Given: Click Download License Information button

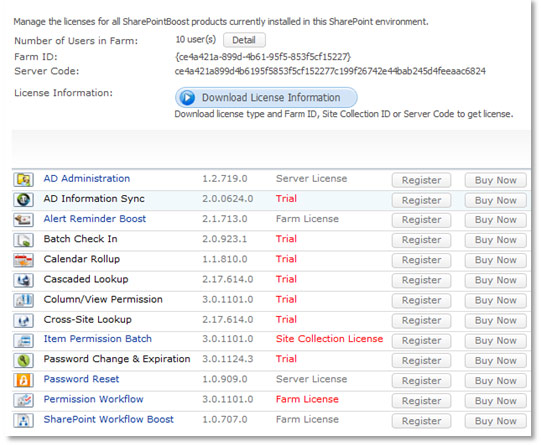Looking at the screenshot, I should tap(266, 98).
